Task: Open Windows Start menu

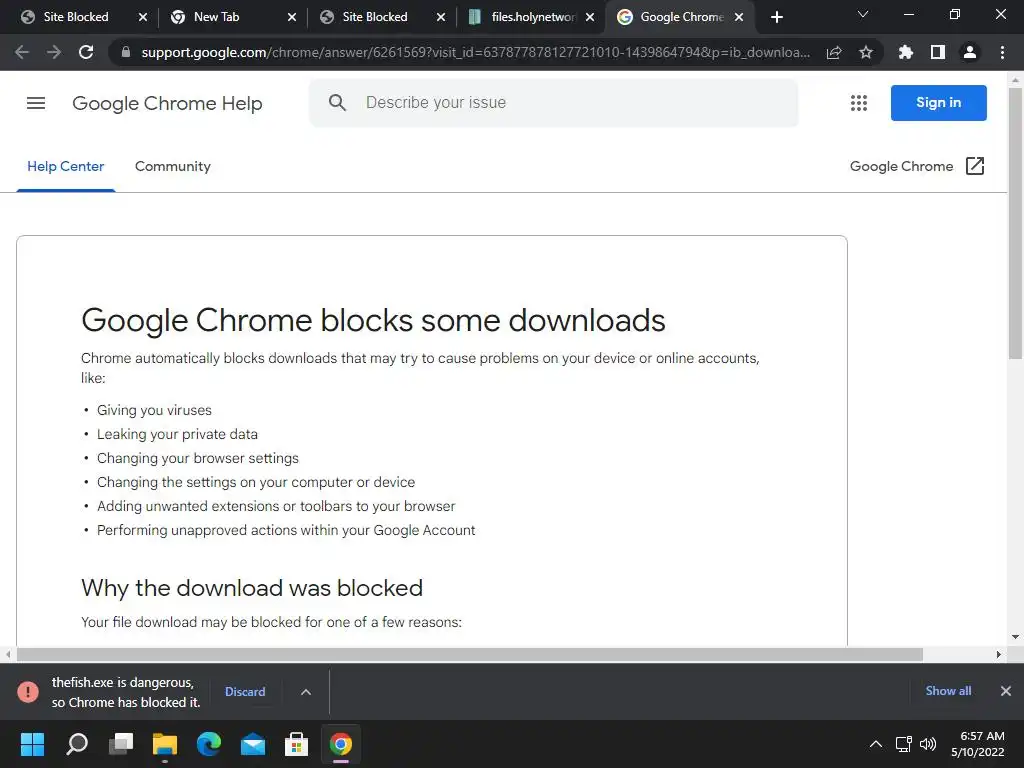Action: [32, 744]
